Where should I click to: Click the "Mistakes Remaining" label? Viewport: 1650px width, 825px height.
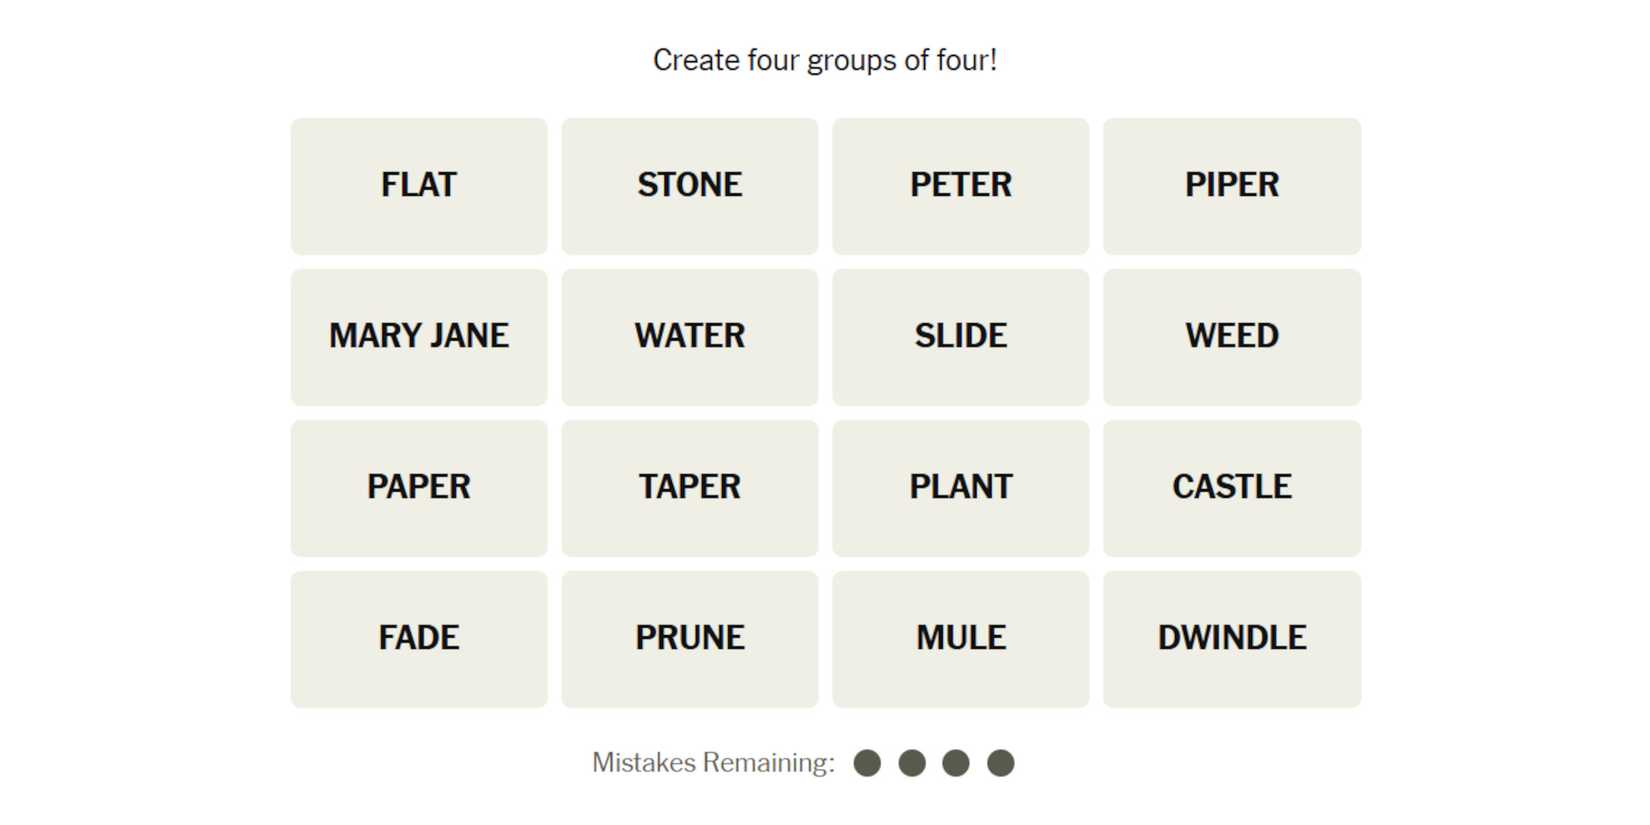pos(713,763)
